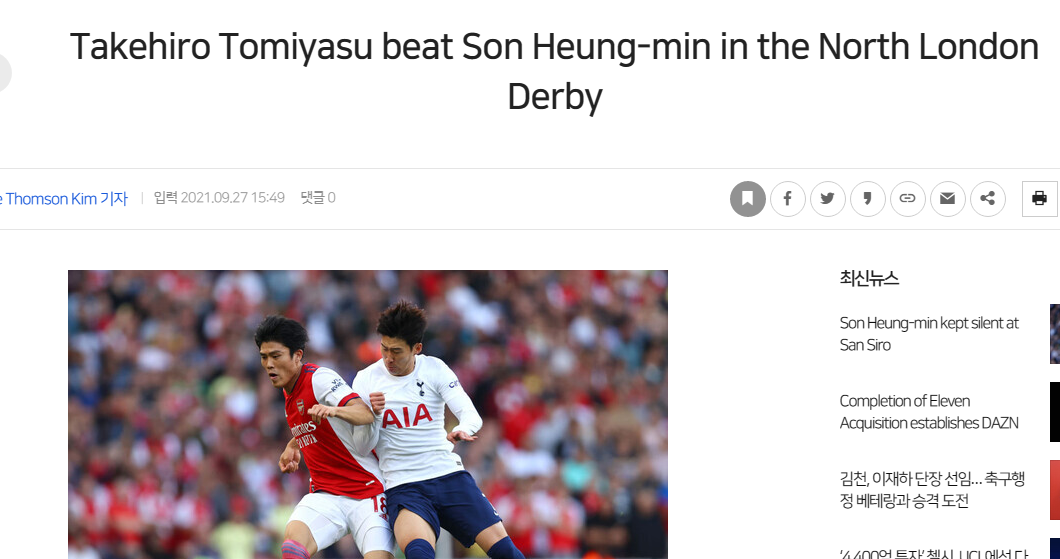Open the partially visible 첼시 UCL news item

pyautogui.click(x=934, y=553)
